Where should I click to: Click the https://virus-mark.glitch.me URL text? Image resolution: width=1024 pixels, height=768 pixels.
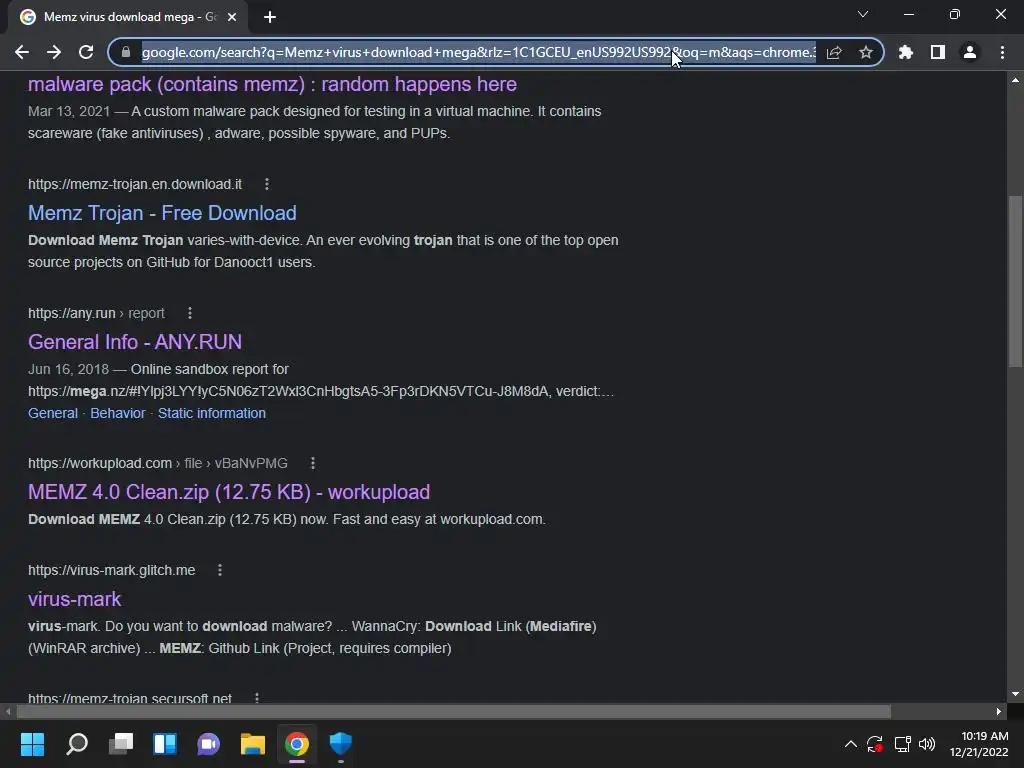[x=112, y=570]
